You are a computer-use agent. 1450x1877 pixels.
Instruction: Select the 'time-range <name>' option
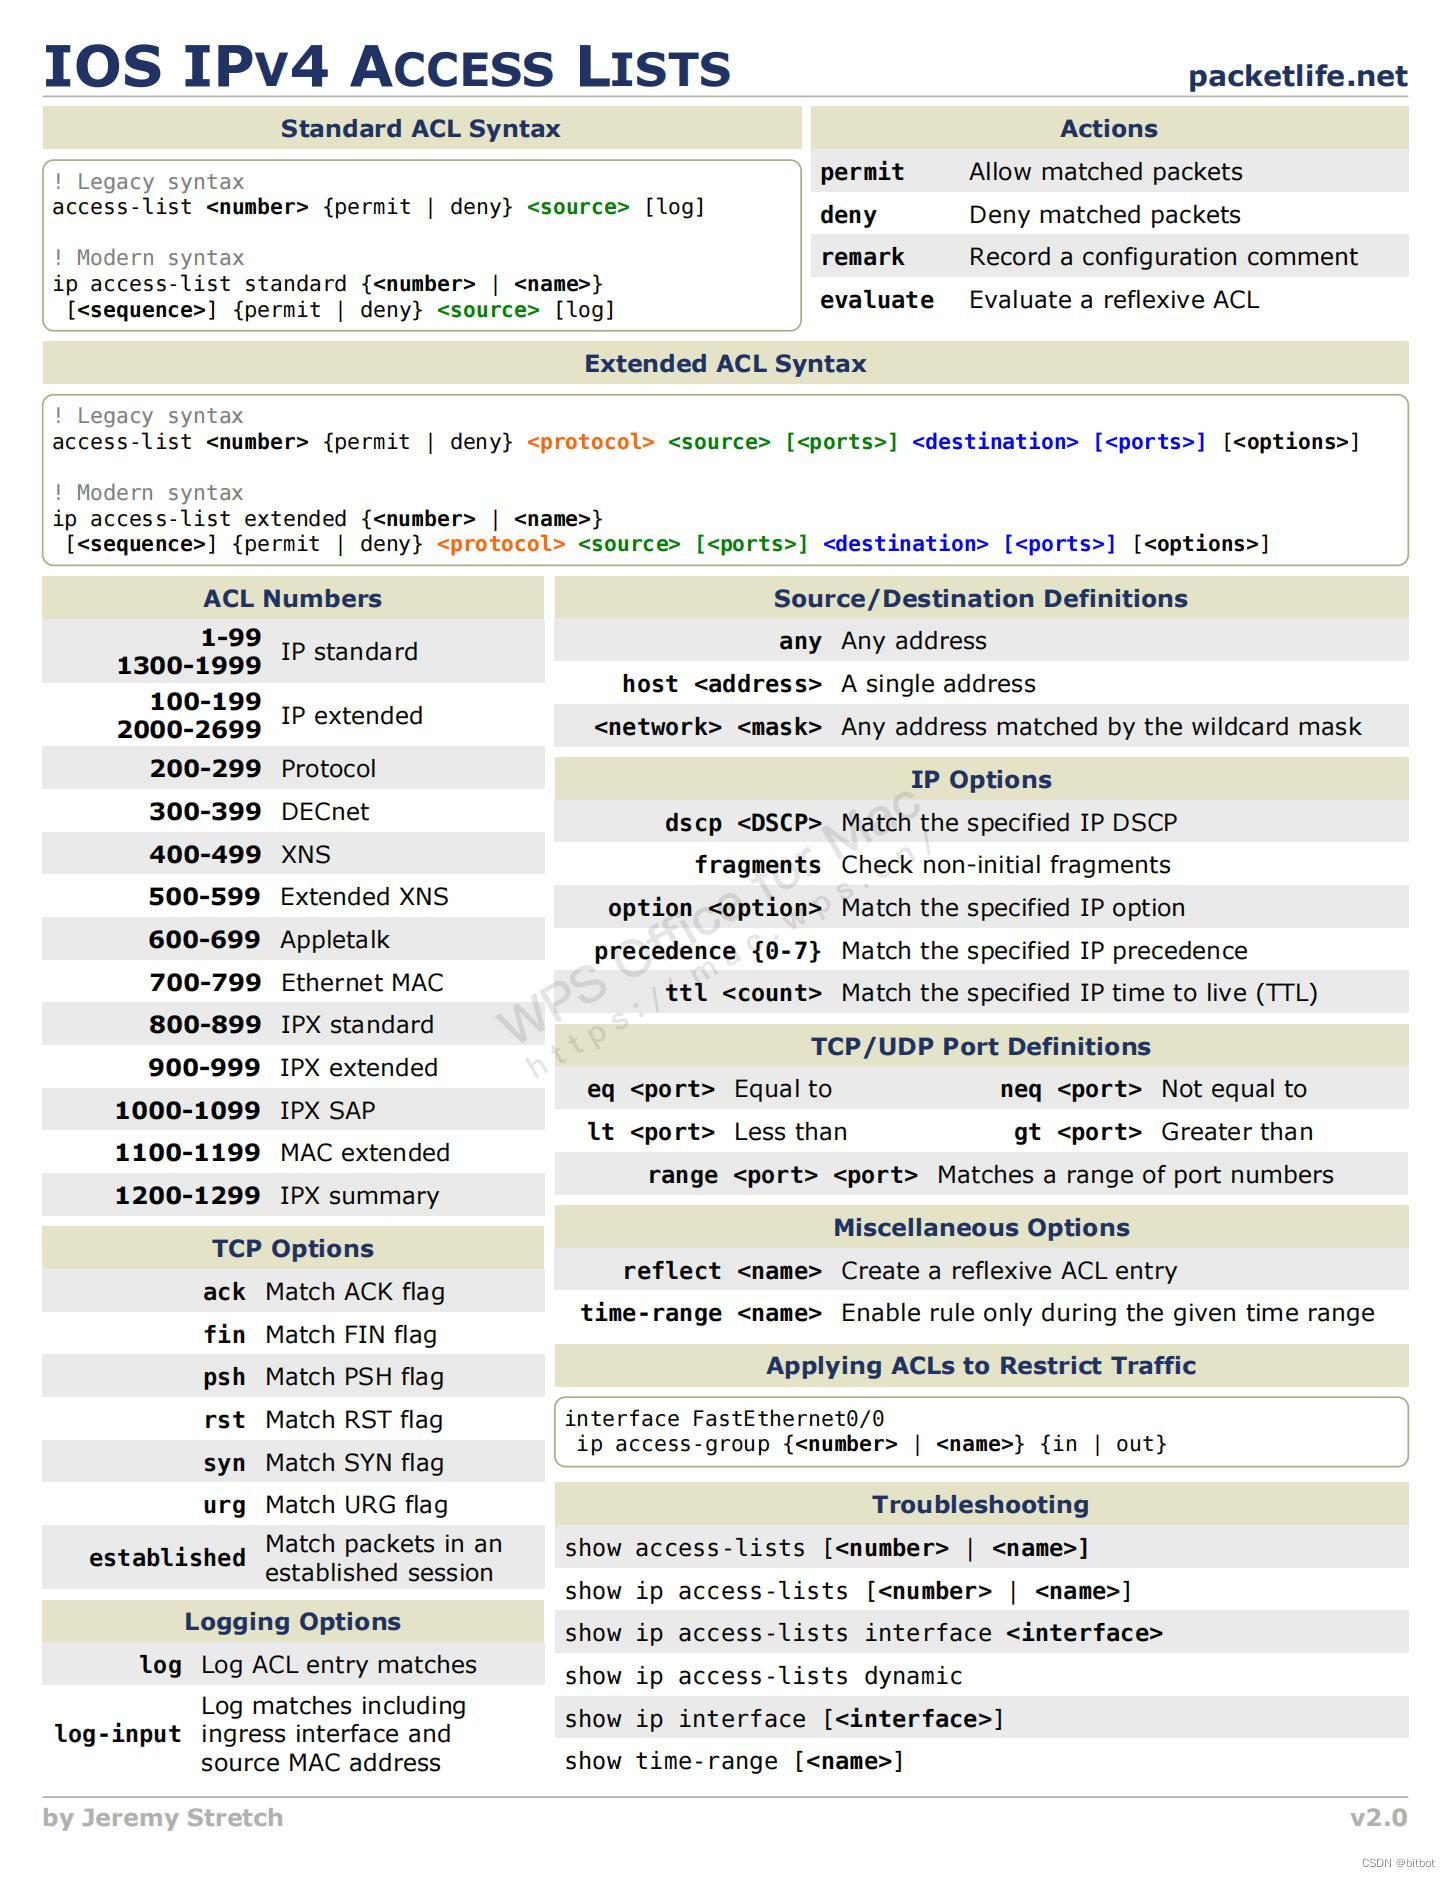(701, 1313)
